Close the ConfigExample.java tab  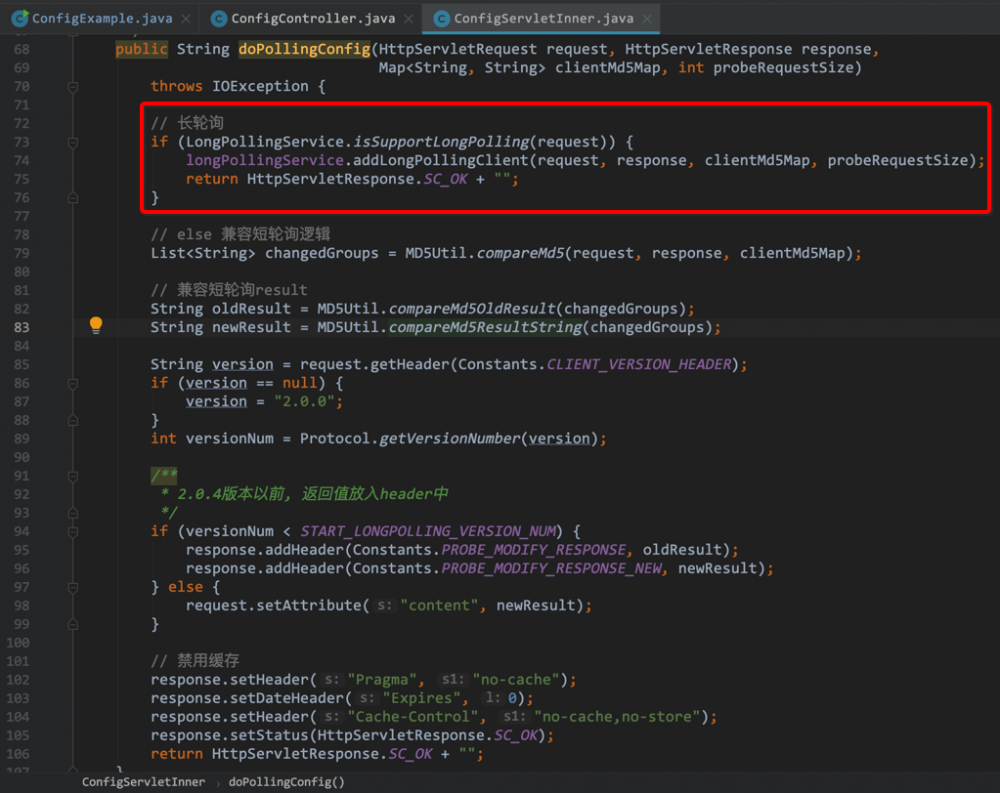point(186,19)
